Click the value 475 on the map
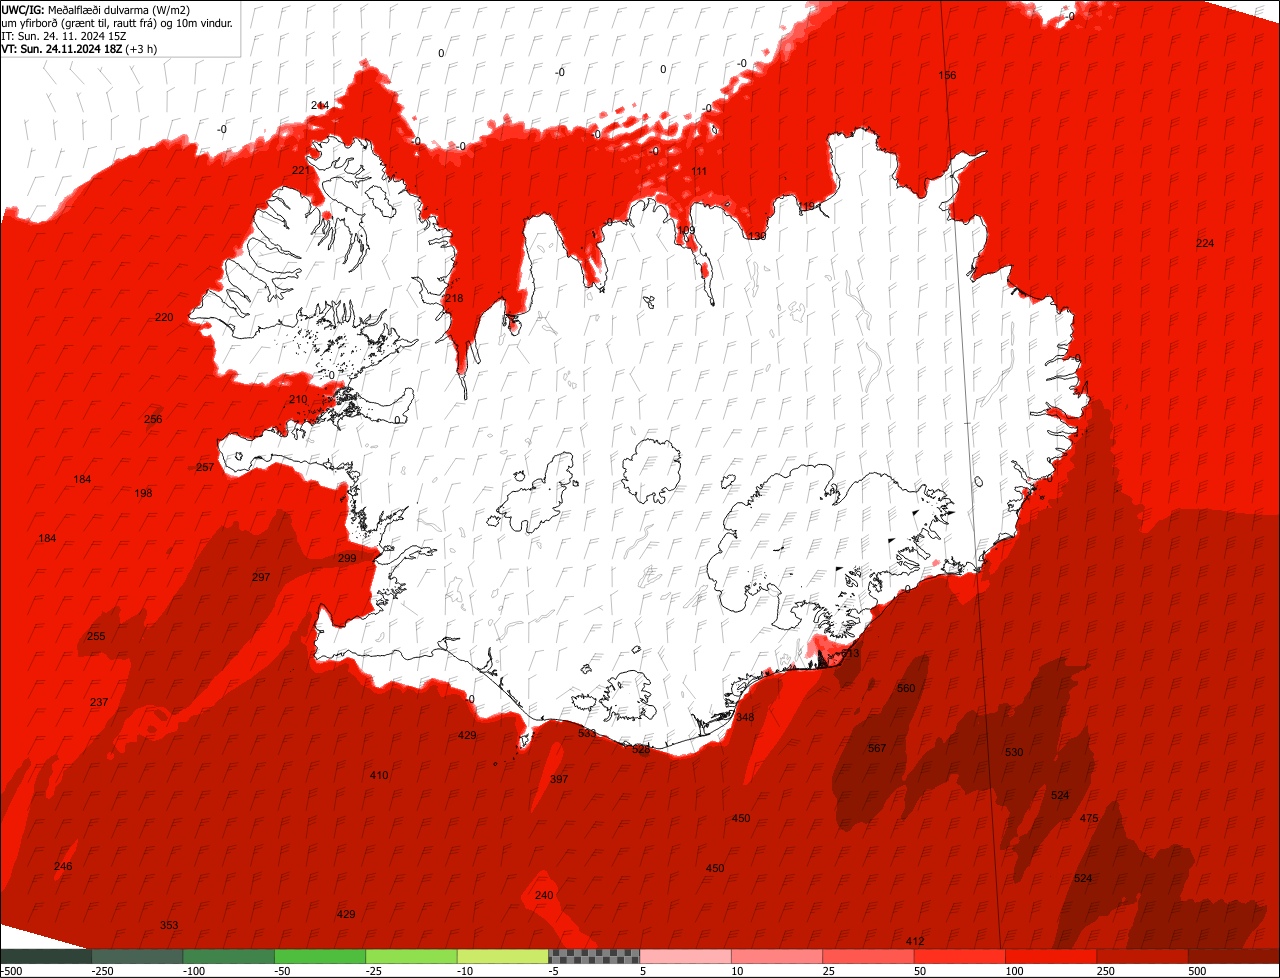 (x=1089, y=819)
